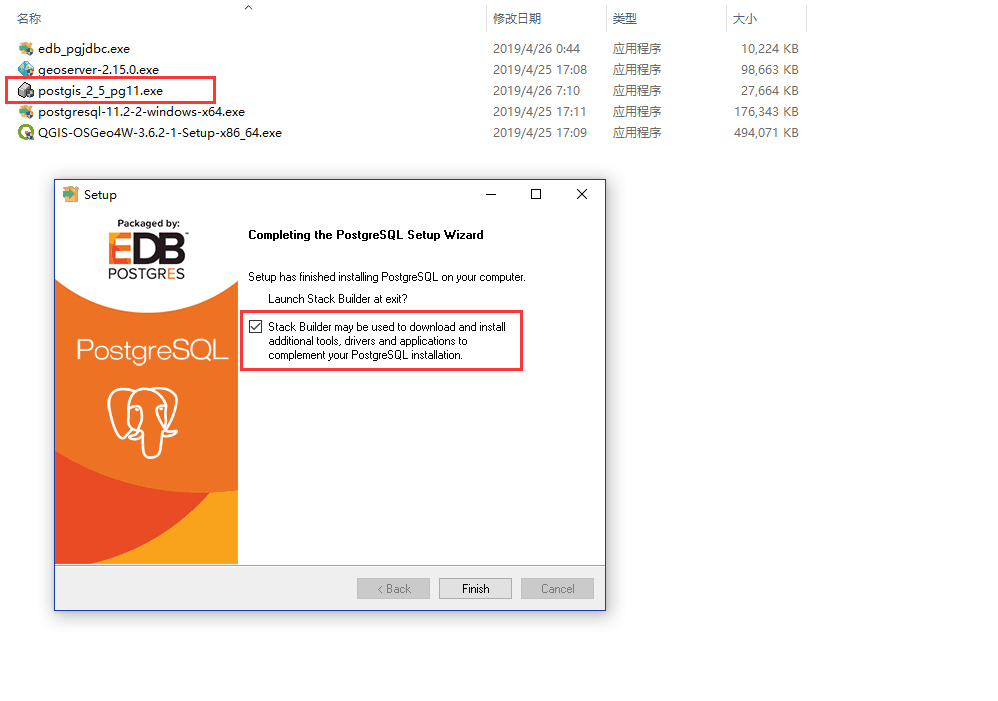Viewport: 998px width, 701px height.
Task: Select the QGIS-OSGeo4W setup file icon
Action: tap(25, 132)
